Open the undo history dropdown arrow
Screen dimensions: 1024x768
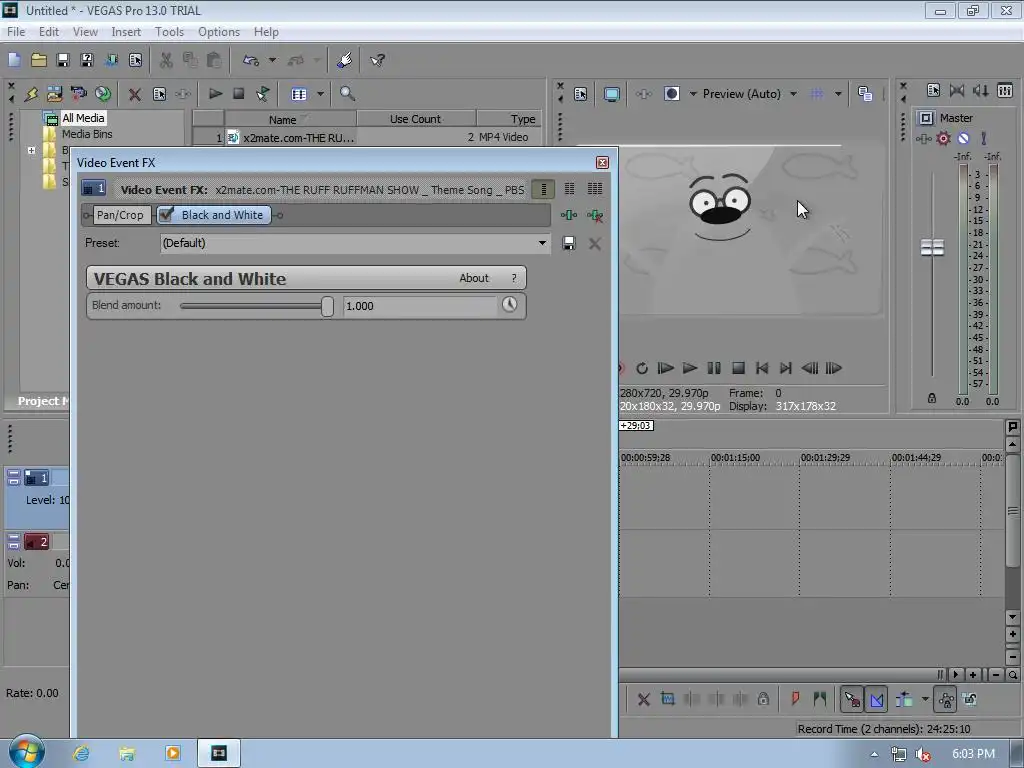272,61
